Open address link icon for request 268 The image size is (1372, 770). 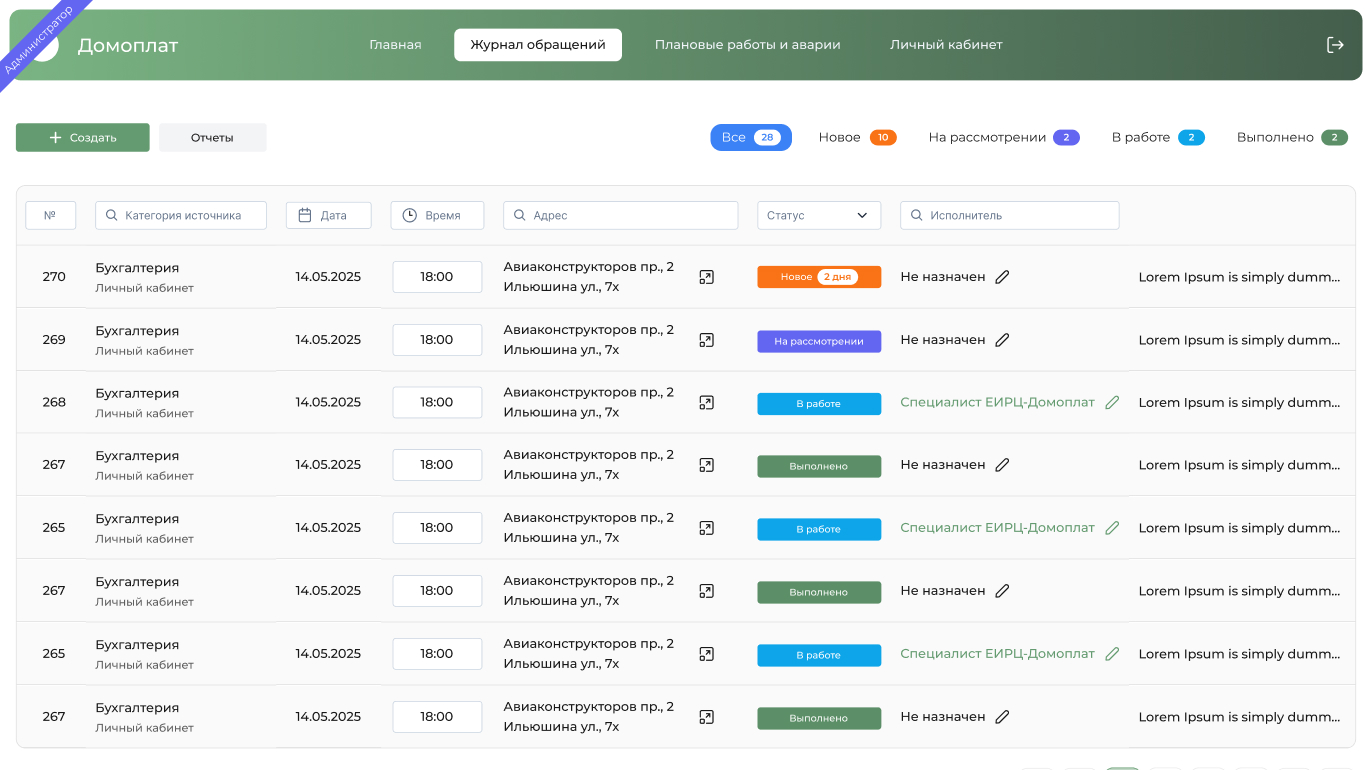(x=707, y=402)
